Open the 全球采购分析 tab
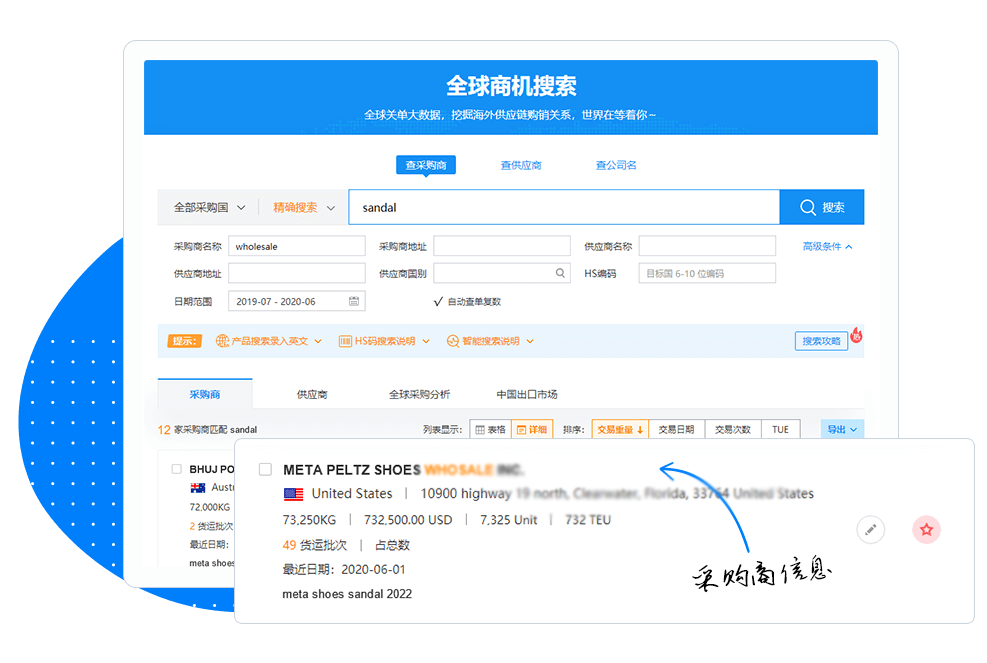The height and width of the screenshot is (663, 987). (x=419, y=394)
